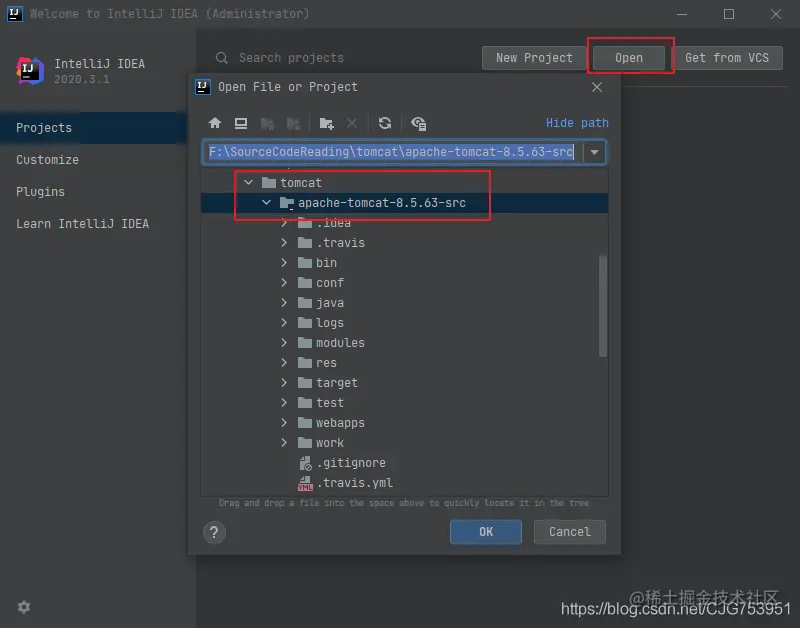
Task: Click the Desktop directory toolbar icon
Action: 241,123
